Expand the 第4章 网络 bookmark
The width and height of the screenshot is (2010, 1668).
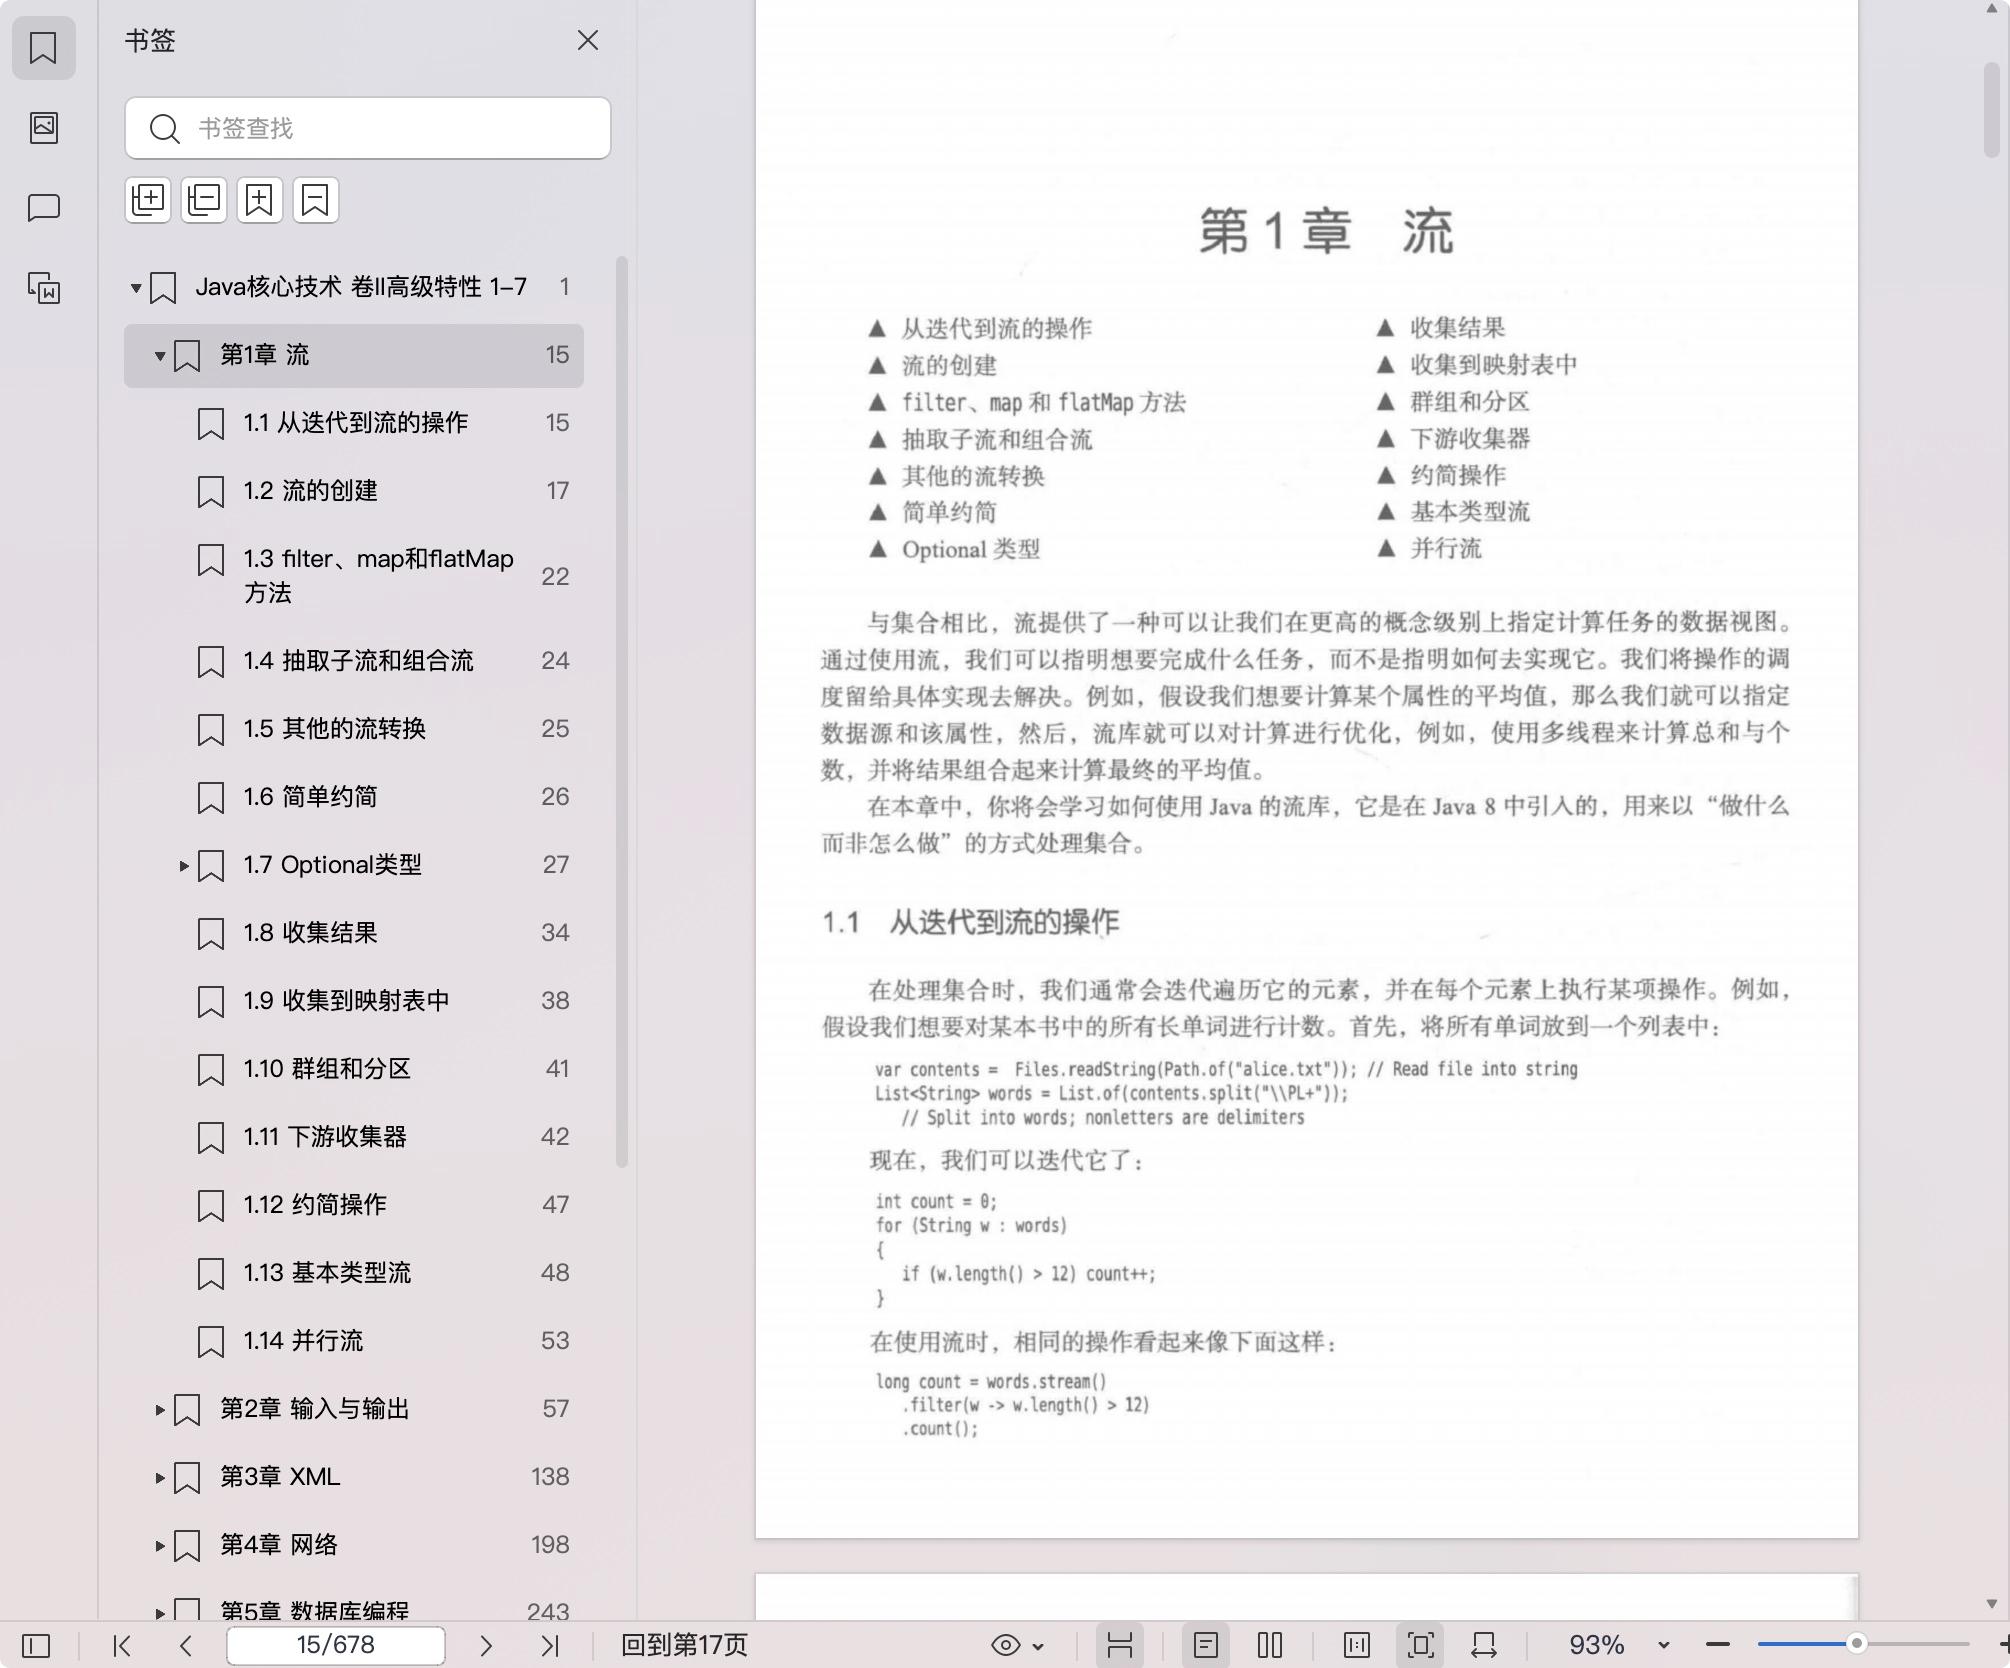pos(159,1546)
